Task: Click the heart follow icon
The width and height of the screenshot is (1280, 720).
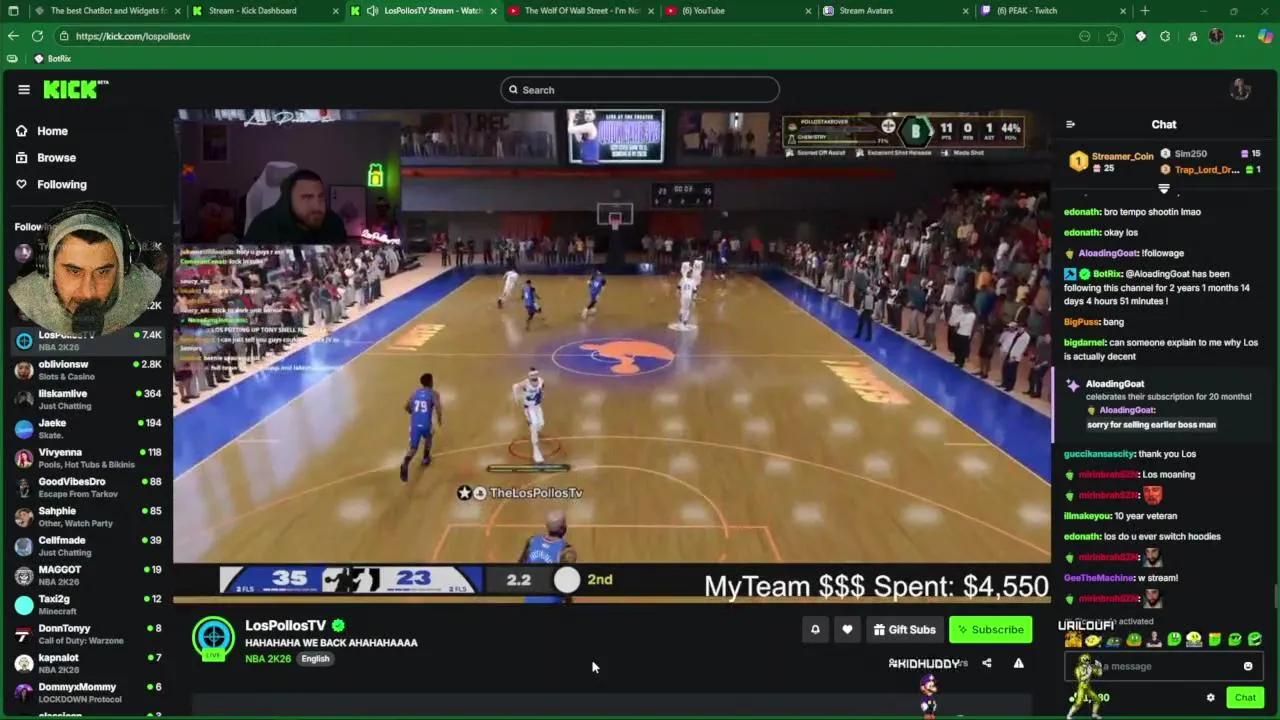Action: tap(847, 629)
